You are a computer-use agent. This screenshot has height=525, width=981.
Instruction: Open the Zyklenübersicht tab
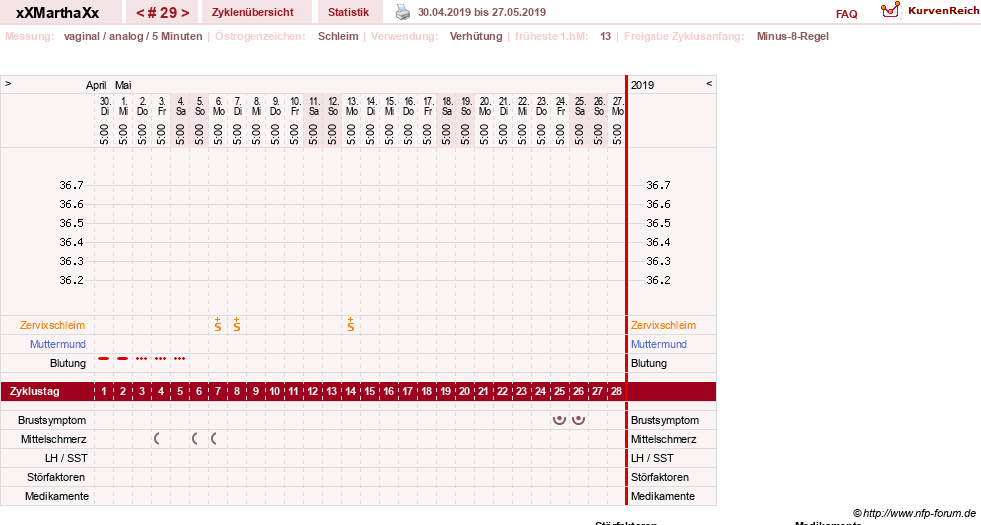253,13
